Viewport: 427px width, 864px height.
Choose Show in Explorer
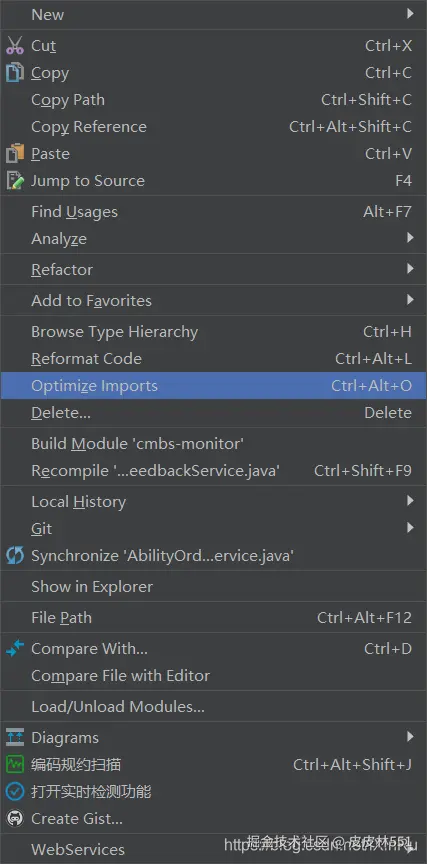coord(213,587)
